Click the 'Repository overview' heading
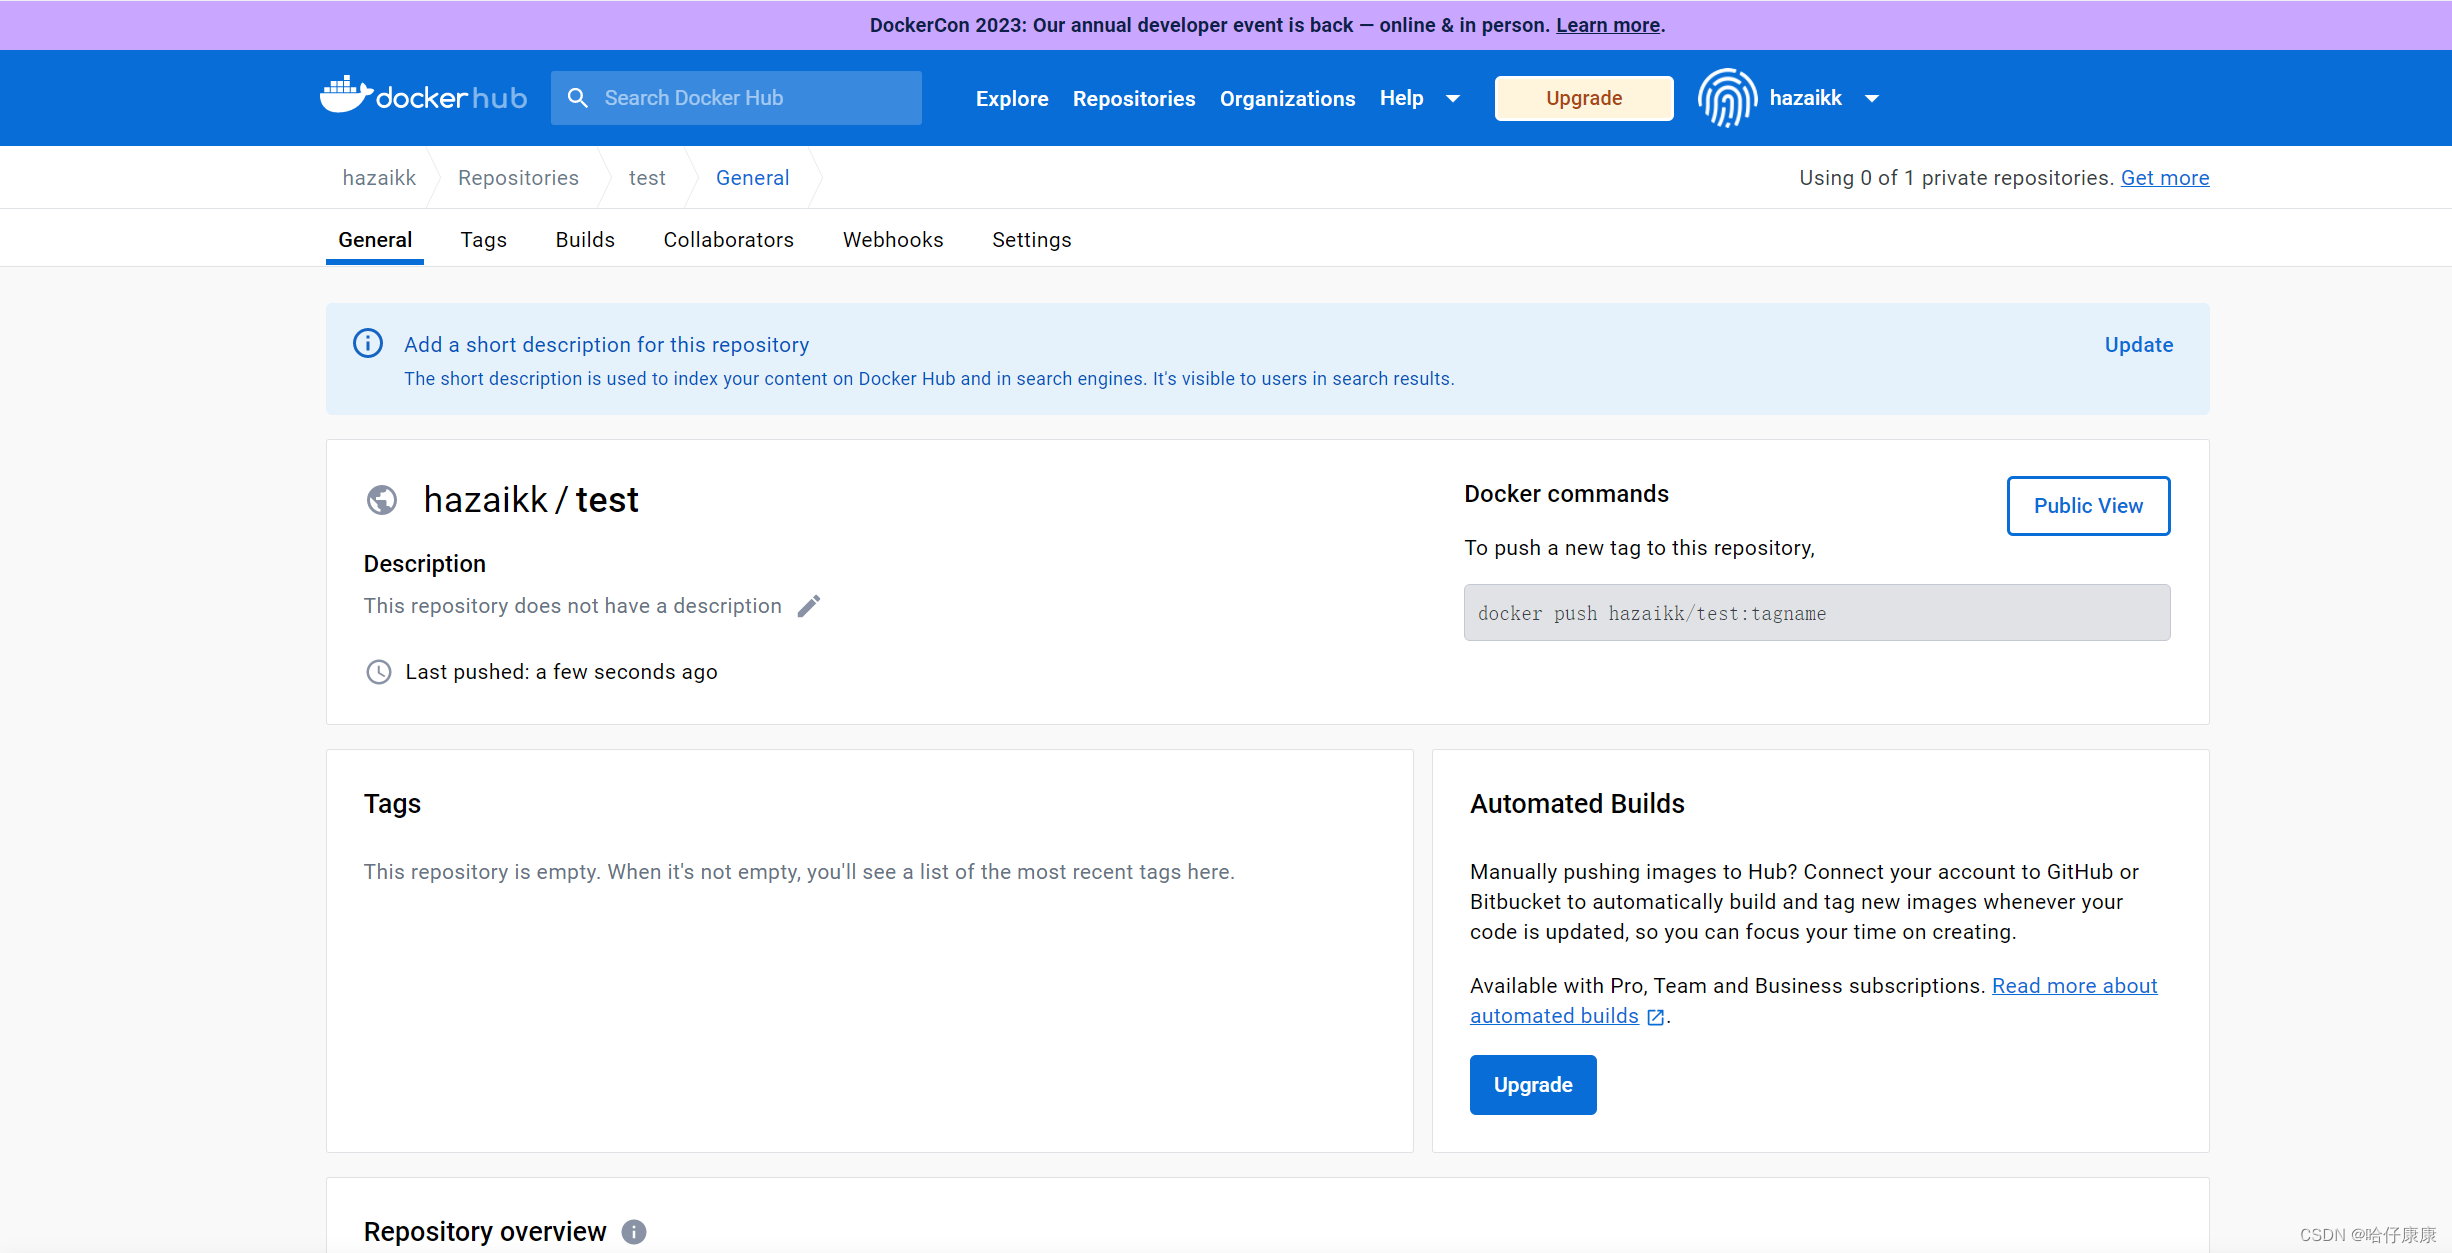The image size is (2452, 1253). click(485, 1232)
